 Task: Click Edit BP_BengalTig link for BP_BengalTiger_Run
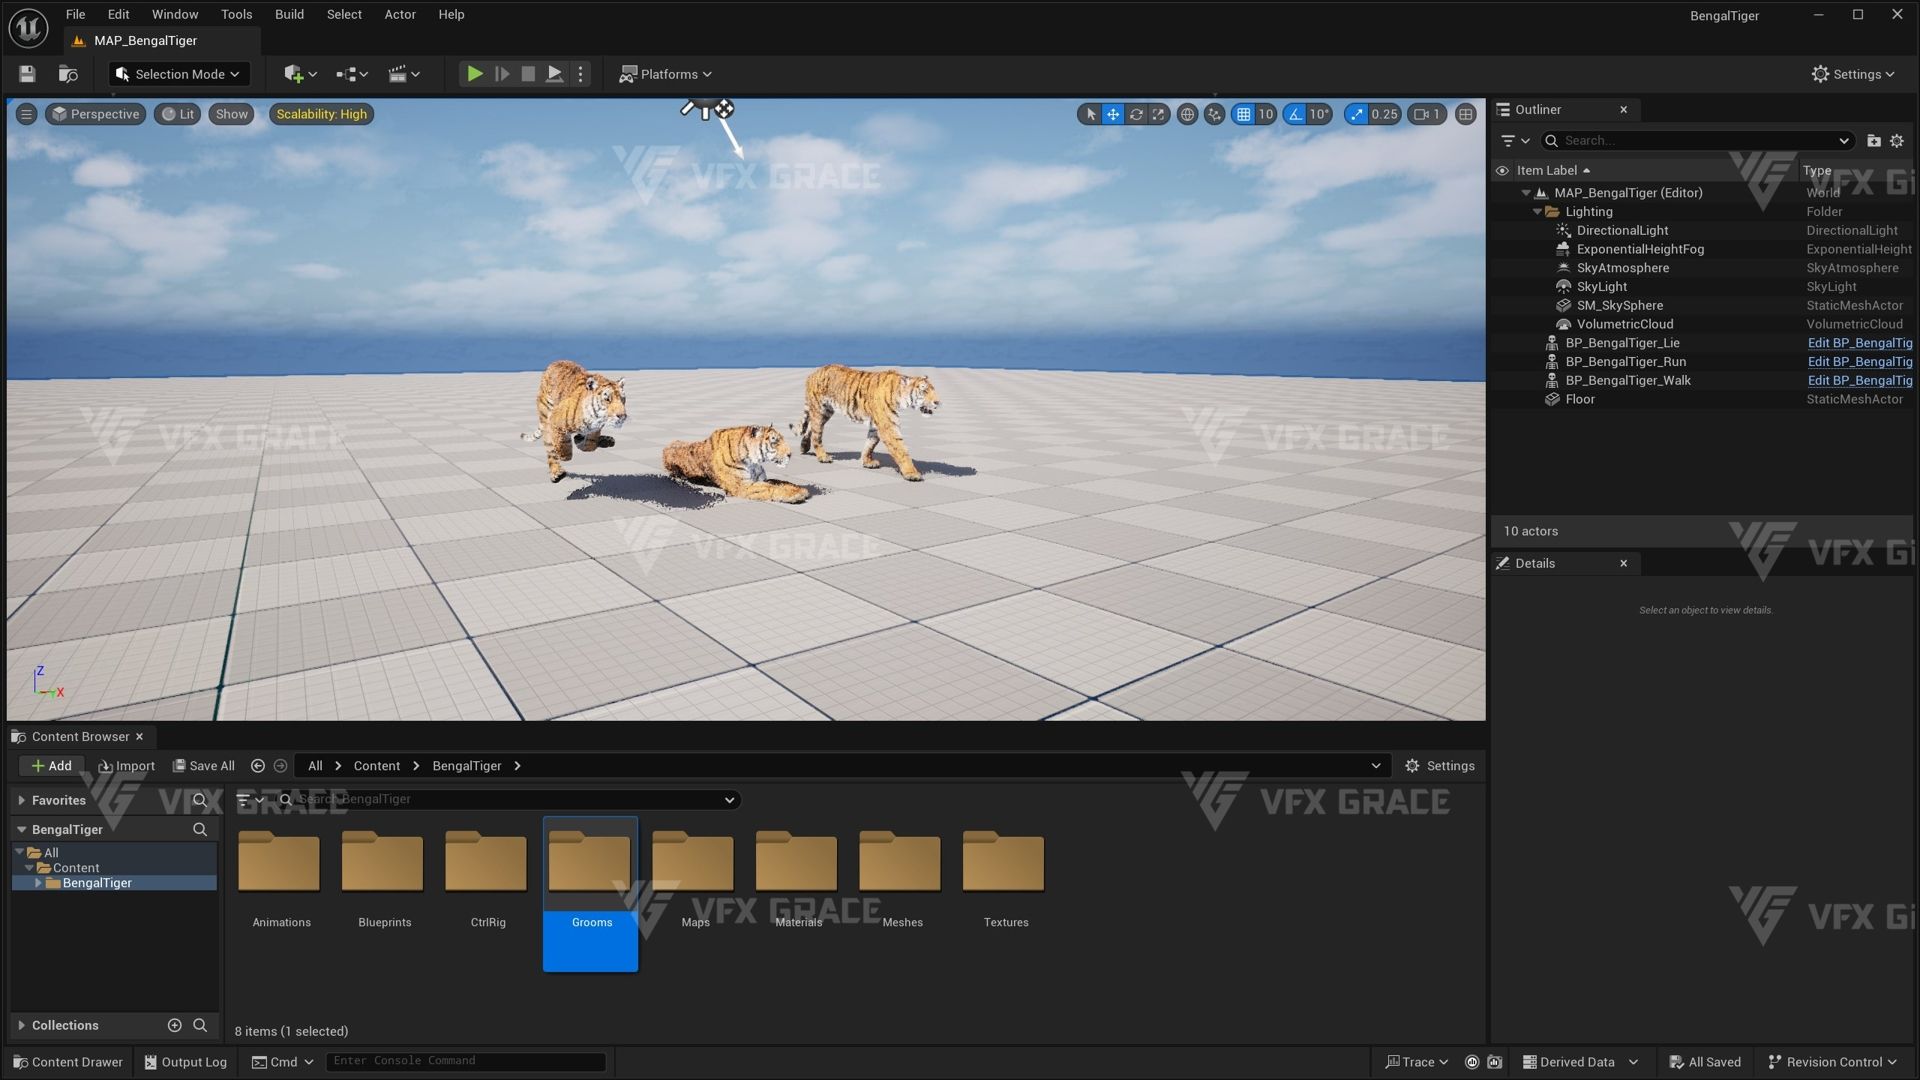pos(1859,362)
